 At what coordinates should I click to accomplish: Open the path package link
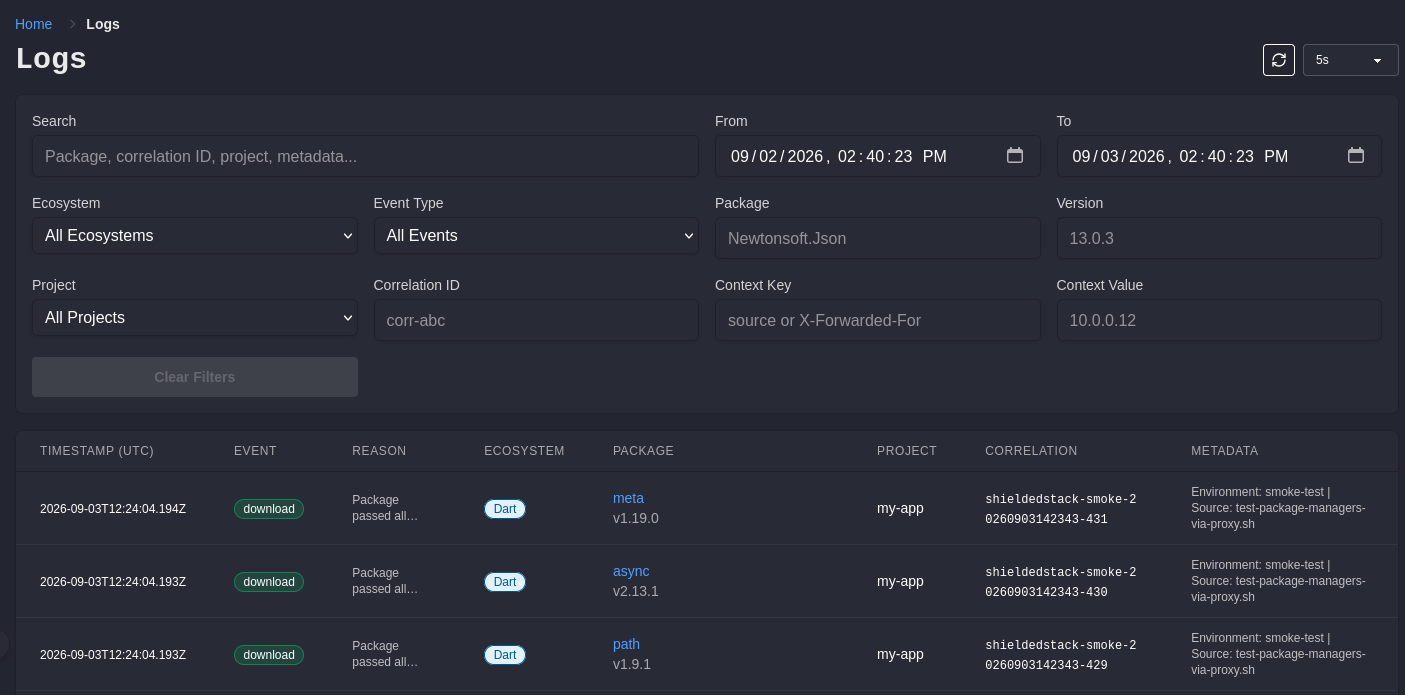coord(626,644)
